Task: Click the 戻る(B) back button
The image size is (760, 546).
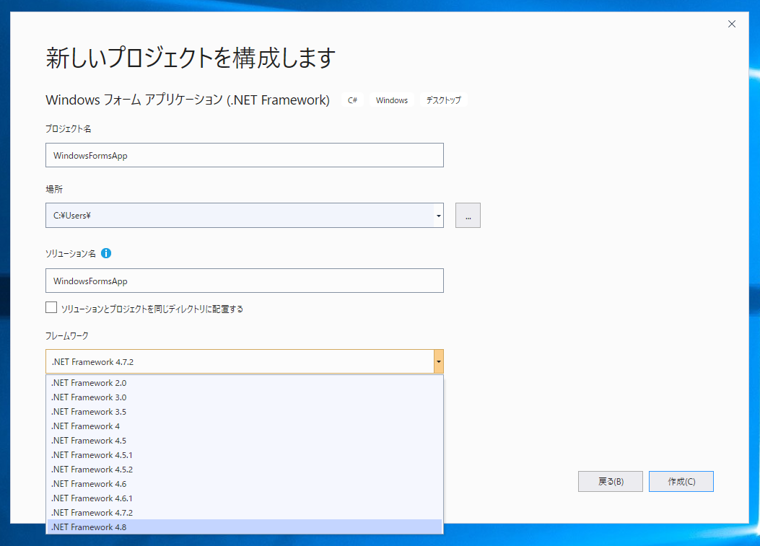Action: (610, 482)
